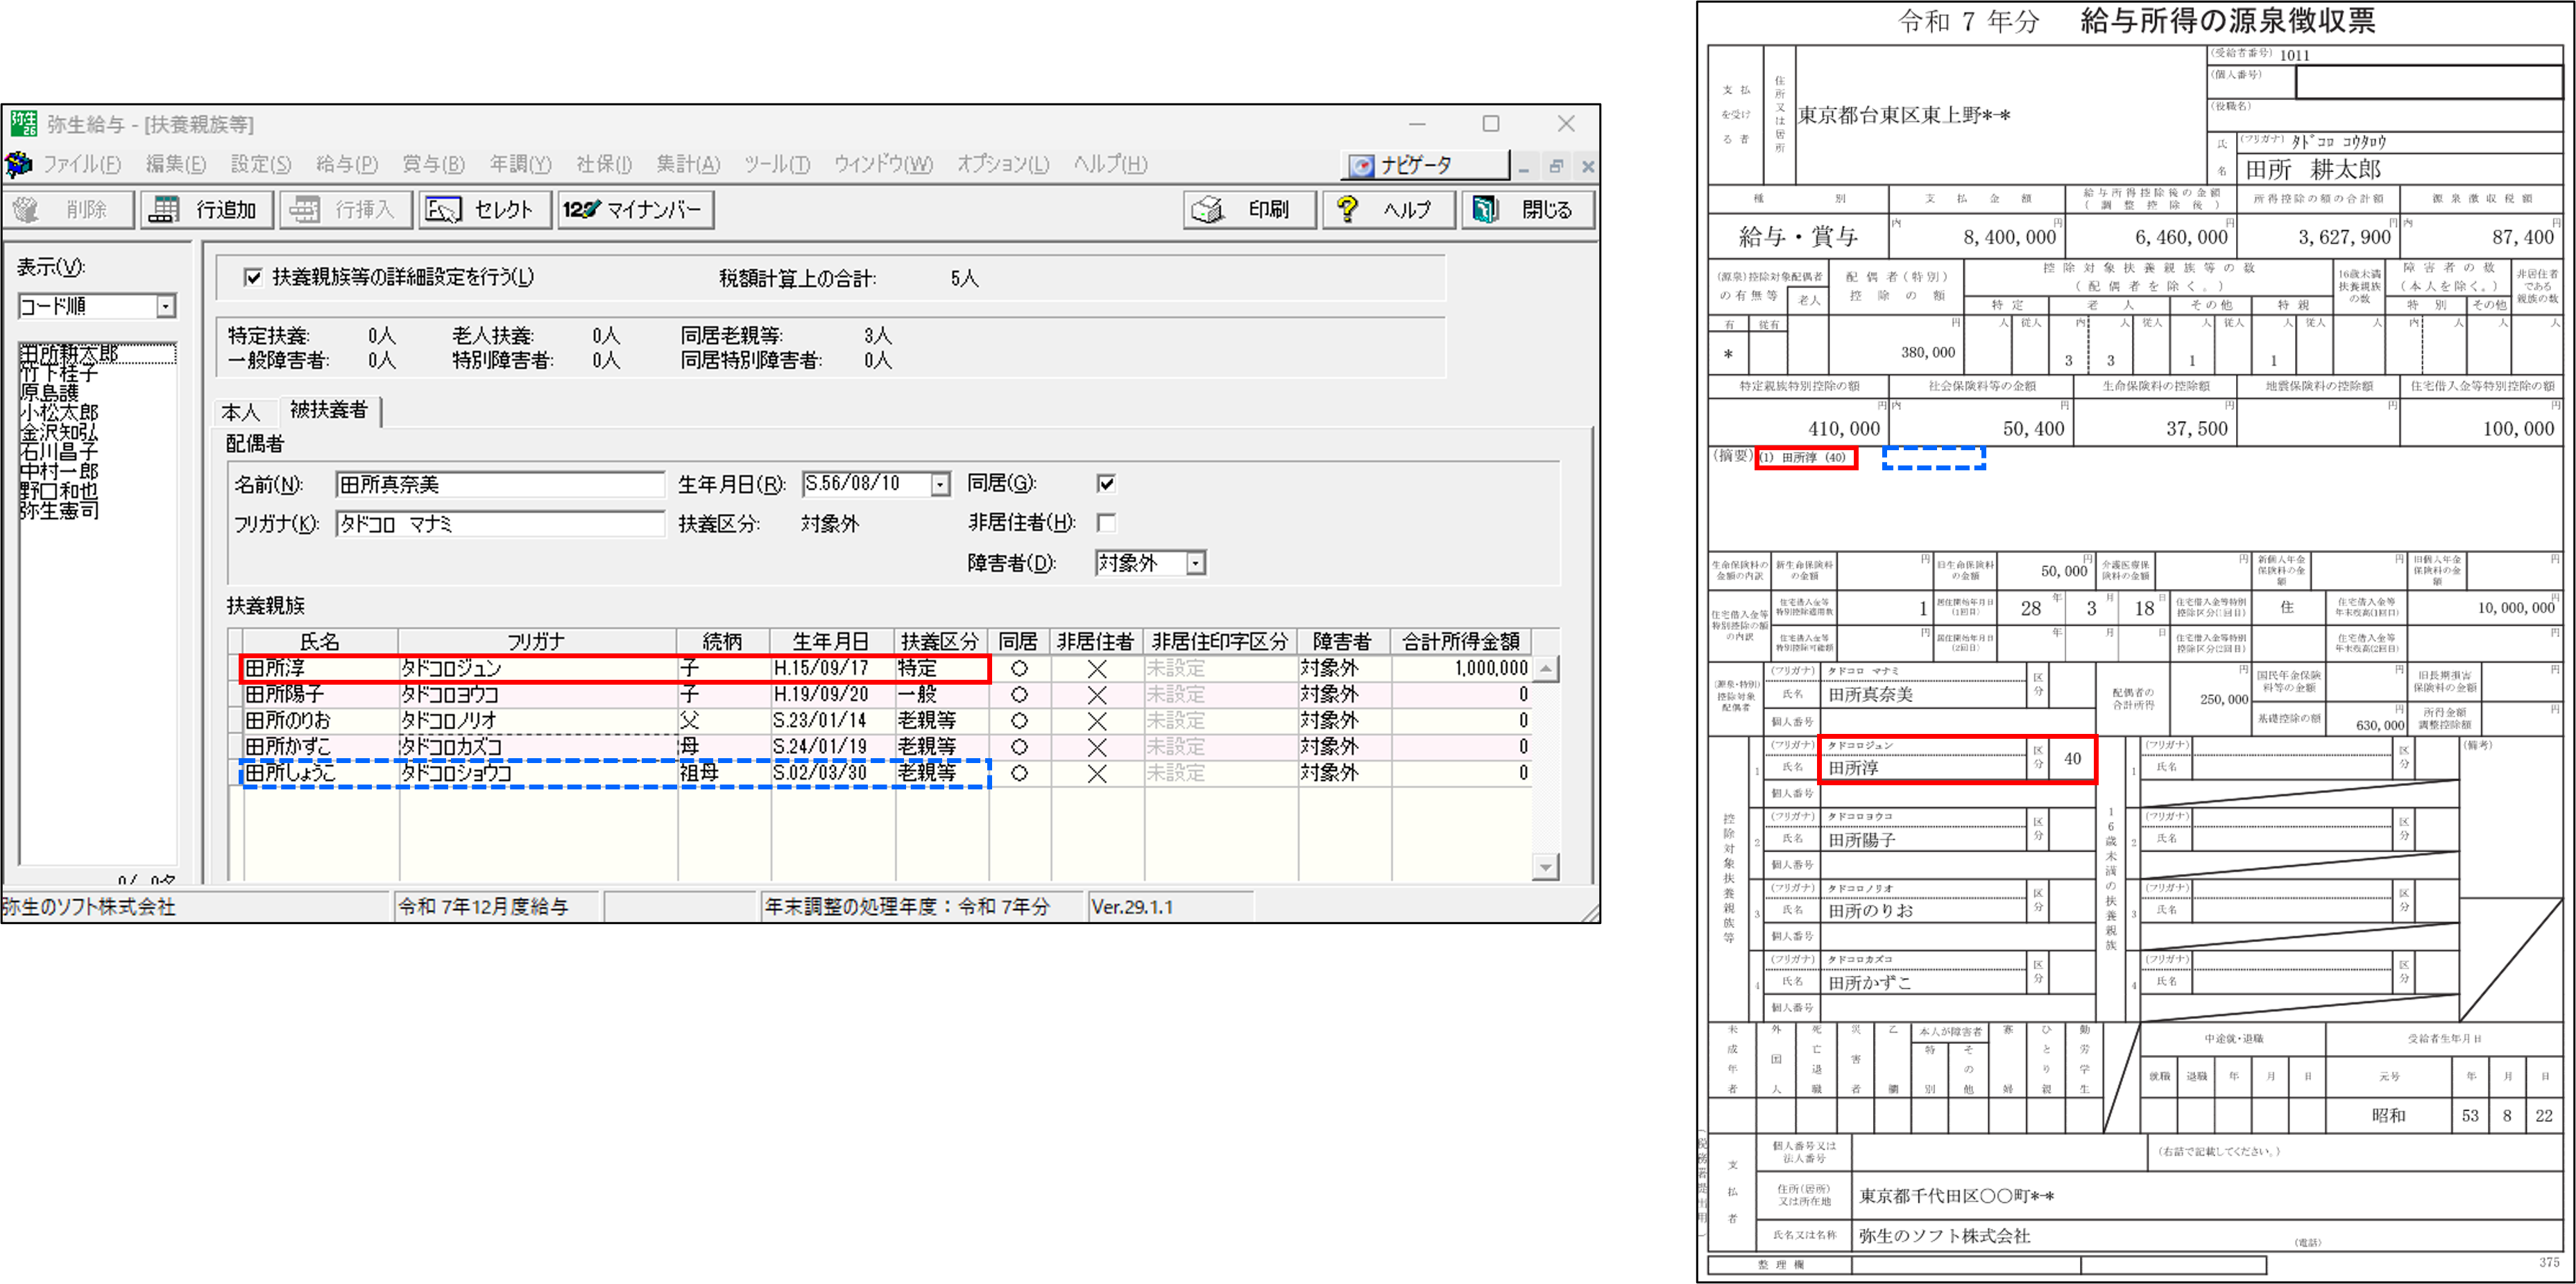
Task: Uncheck the spouse 同居 checkbox
Action: (1106, 484)
